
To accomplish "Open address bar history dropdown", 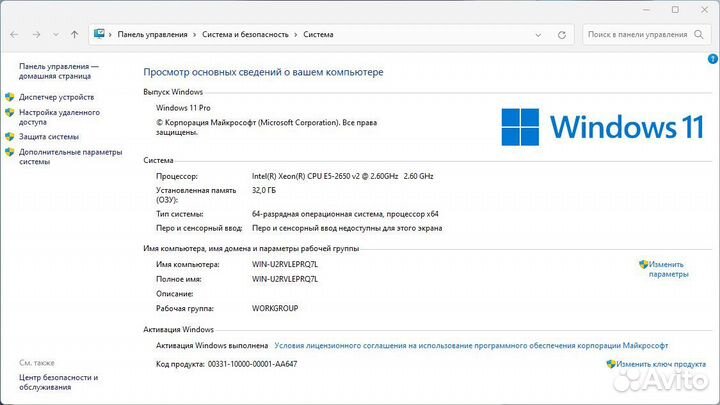I will pos(538,35).
